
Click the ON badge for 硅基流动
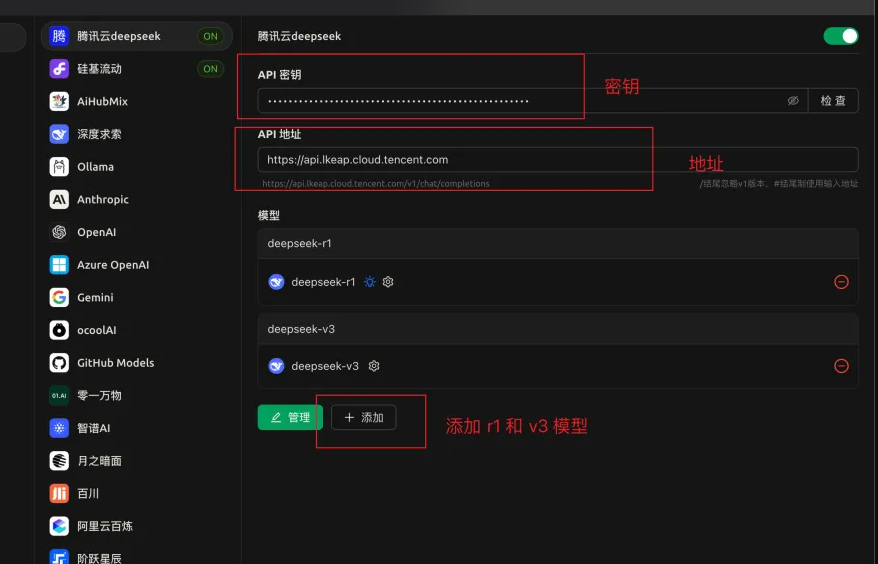210,69
